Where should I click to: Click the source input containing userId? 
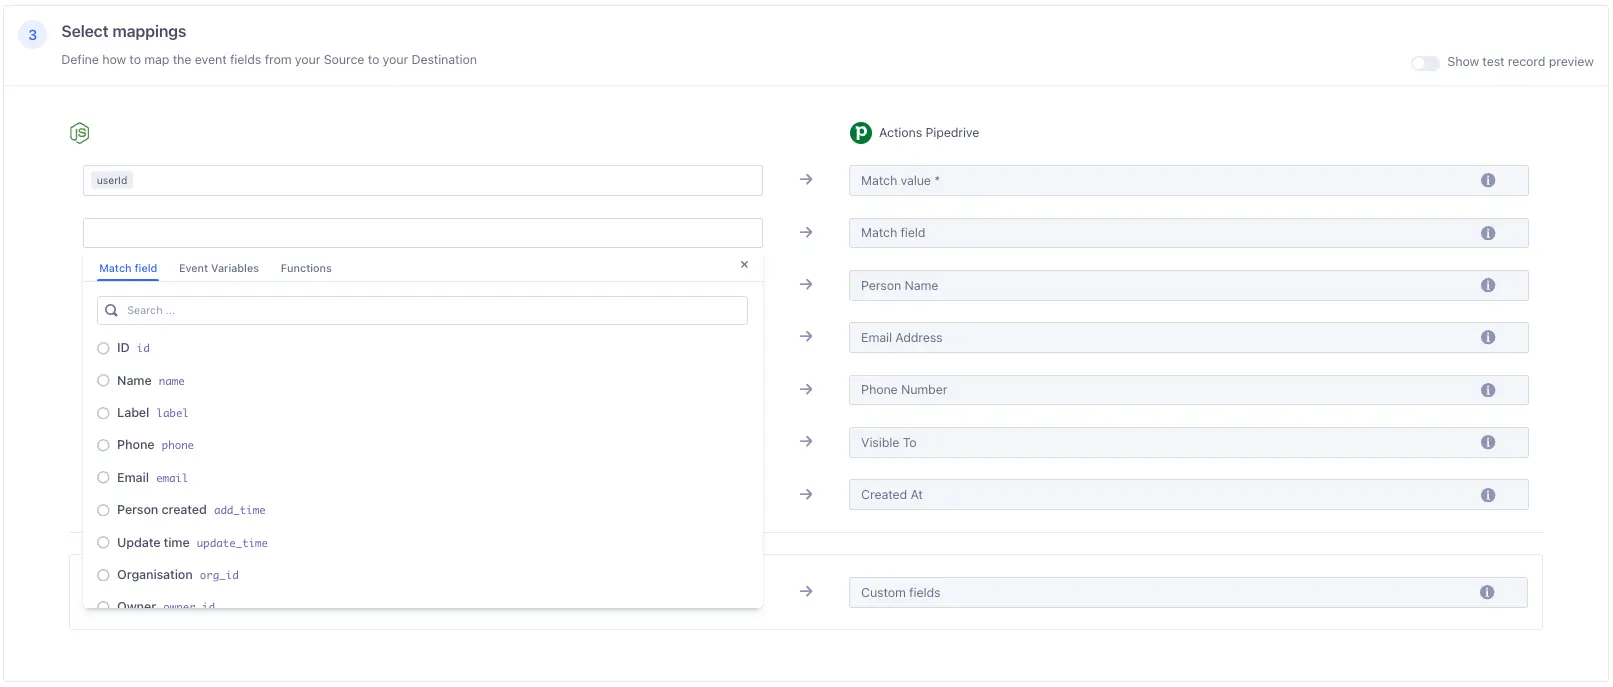point(423,181)
